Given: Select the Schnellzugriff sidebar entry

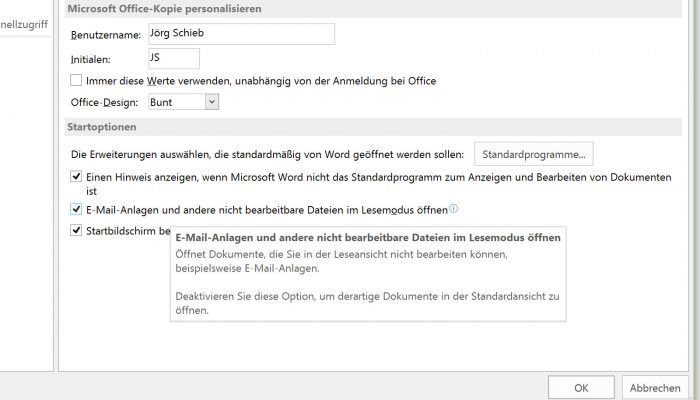Looking at the screenshot, I should (x=24, y=25).
